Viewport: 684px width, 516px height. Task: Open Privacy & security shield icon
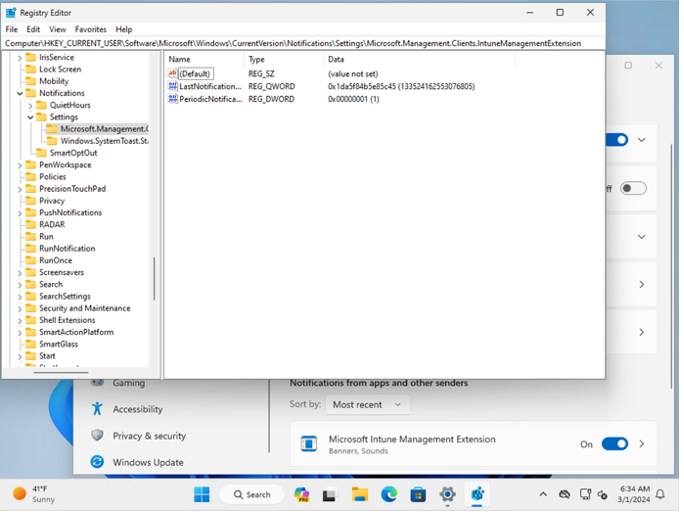(97, 436)
